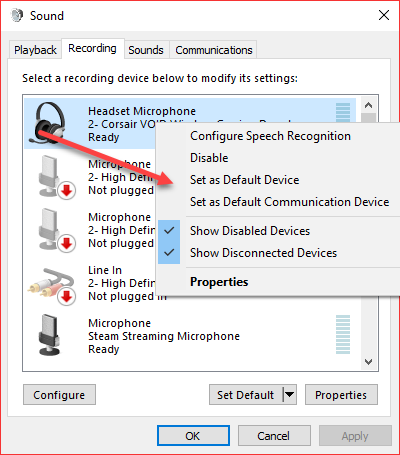Select Disable in the context menu
This screenshot has height=455, width=400.
[x=209, y=158]
